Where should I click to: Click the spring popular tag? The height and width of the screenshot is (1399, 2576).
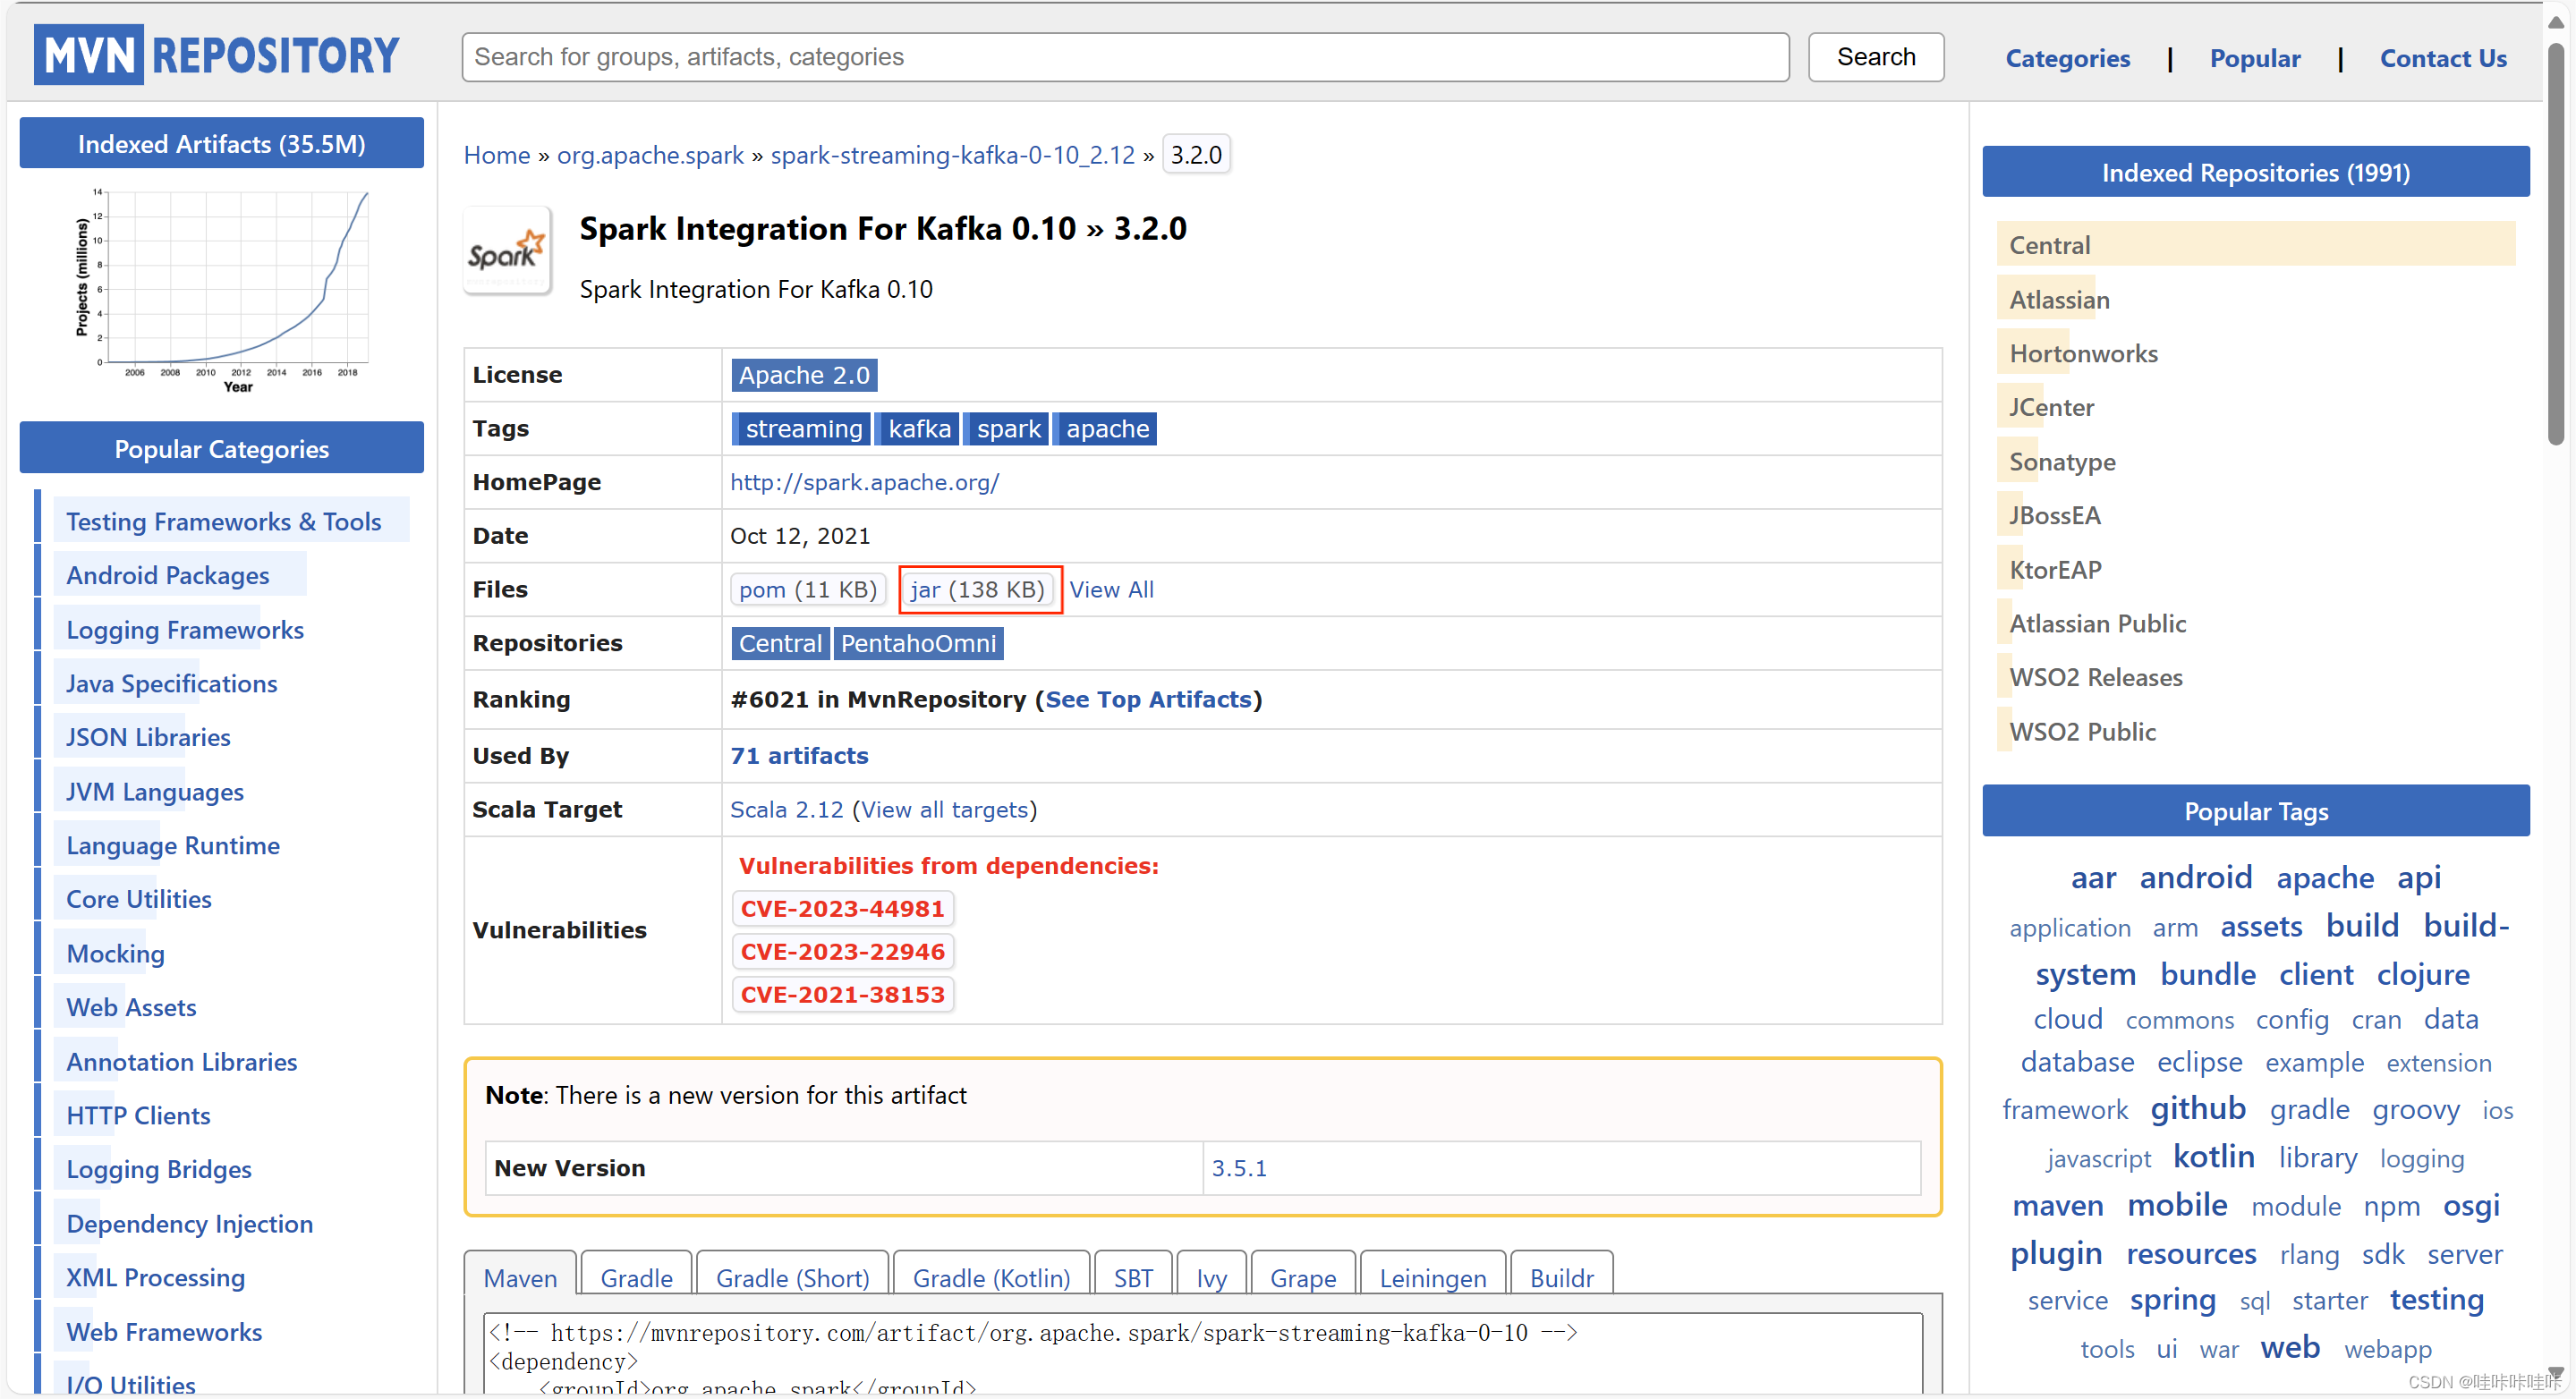(2172, 1299)
